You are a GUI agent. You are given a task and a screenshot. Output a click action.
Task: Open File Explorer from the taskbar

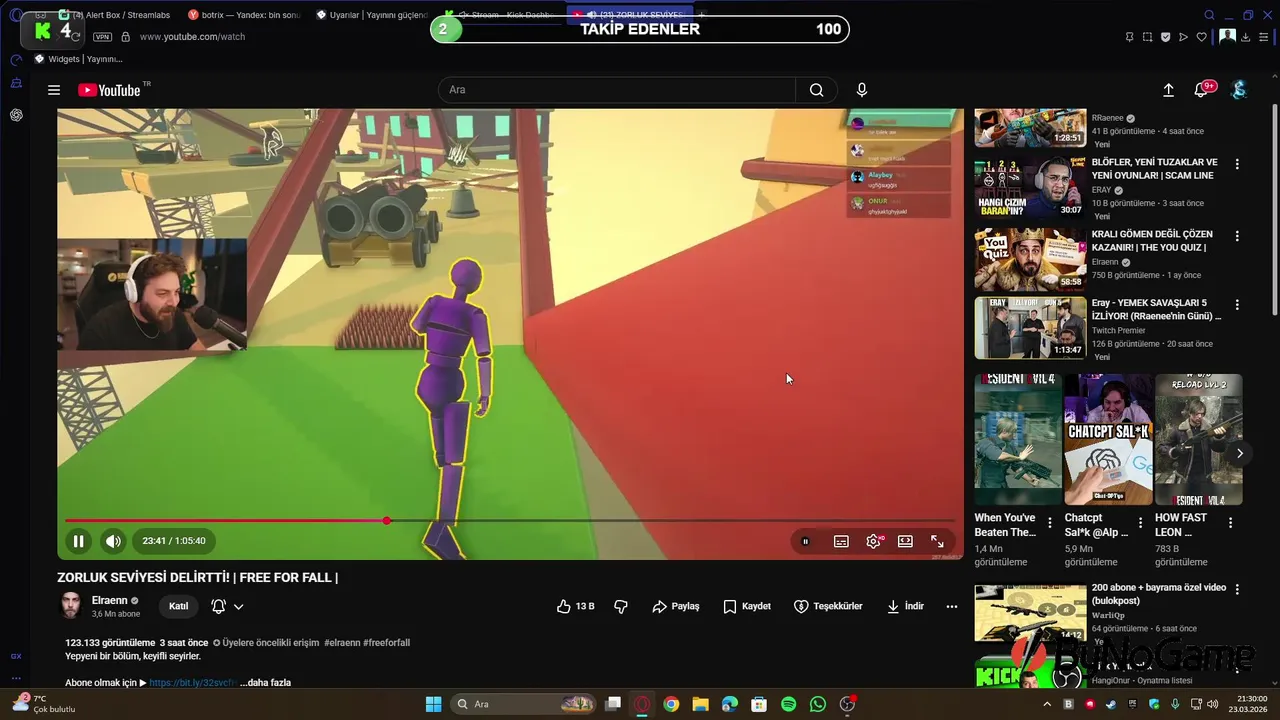(x=700, y=704)
